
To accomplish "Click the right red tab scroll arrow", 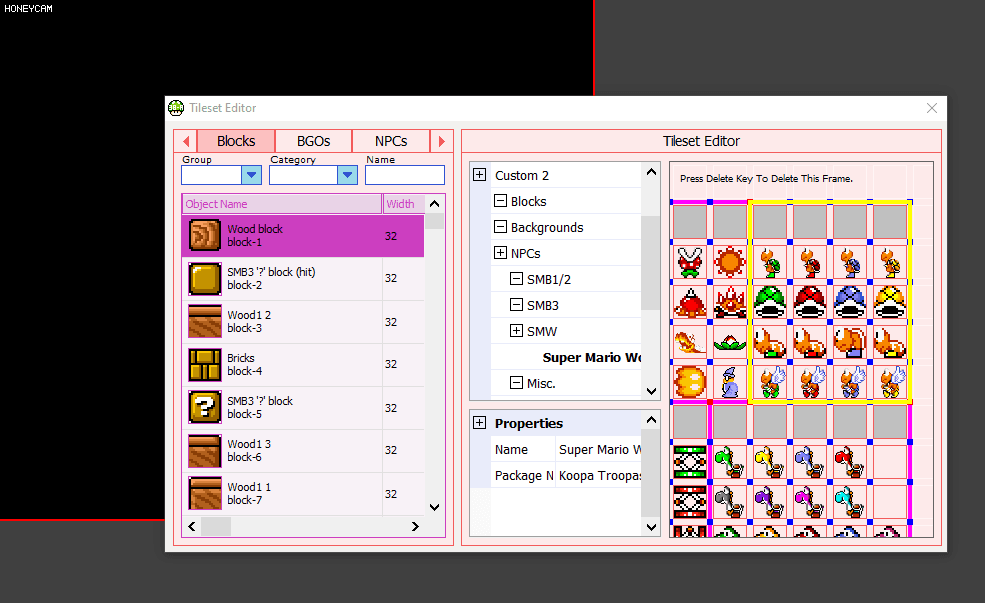I will (x=442, y=141).
